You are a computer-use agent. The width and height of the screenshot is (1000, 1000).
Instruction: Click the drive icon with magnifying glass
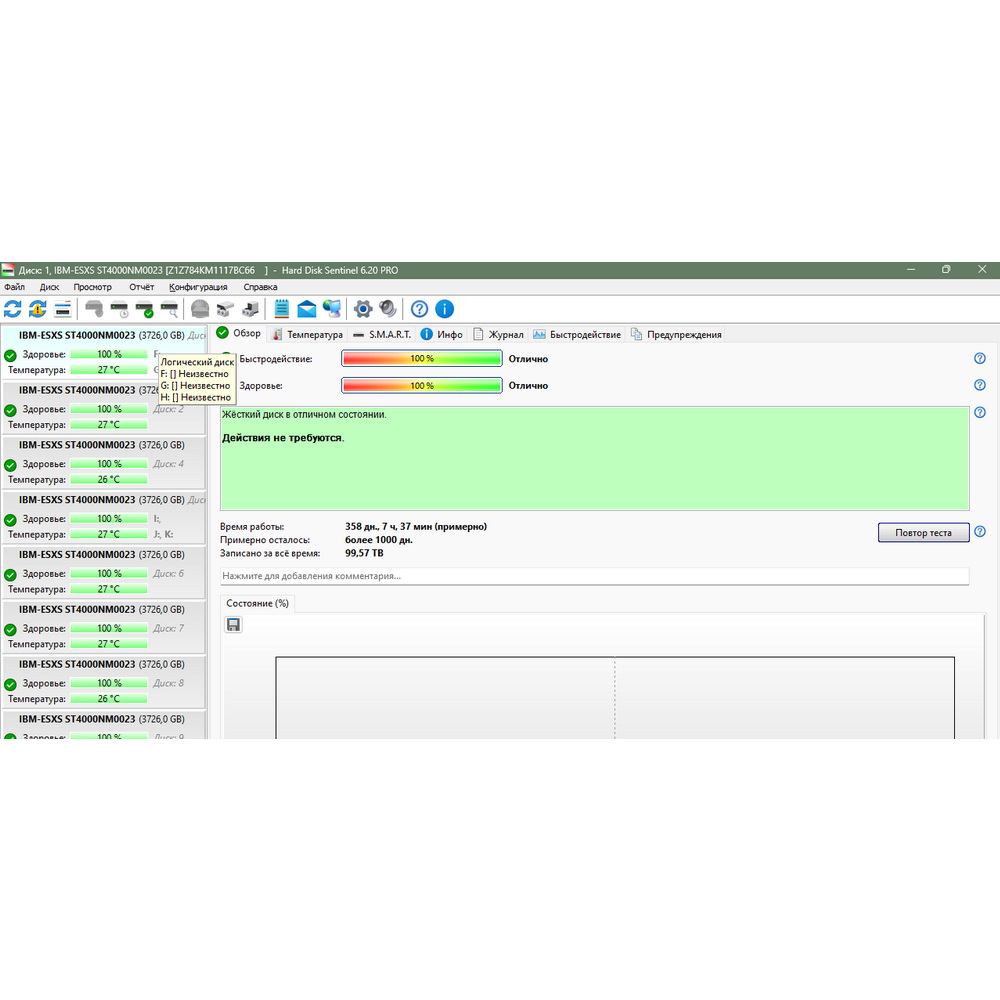[x=170, y=309]
